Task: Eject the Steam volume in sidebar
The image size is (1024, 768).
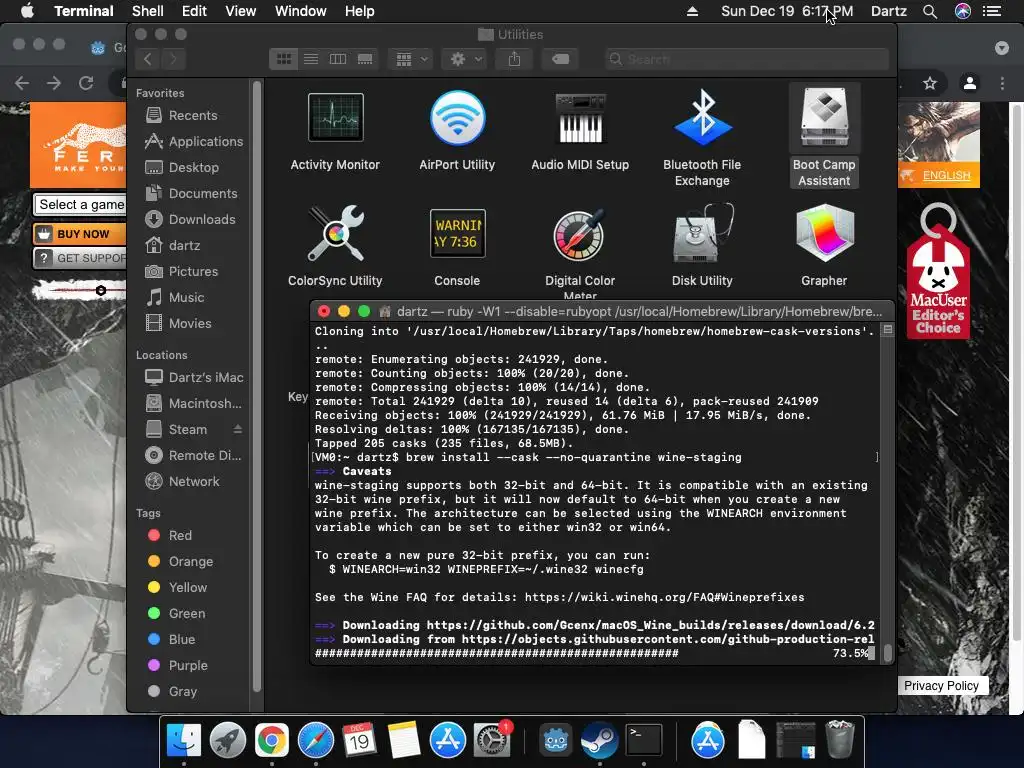Action: tap(238, 429)
